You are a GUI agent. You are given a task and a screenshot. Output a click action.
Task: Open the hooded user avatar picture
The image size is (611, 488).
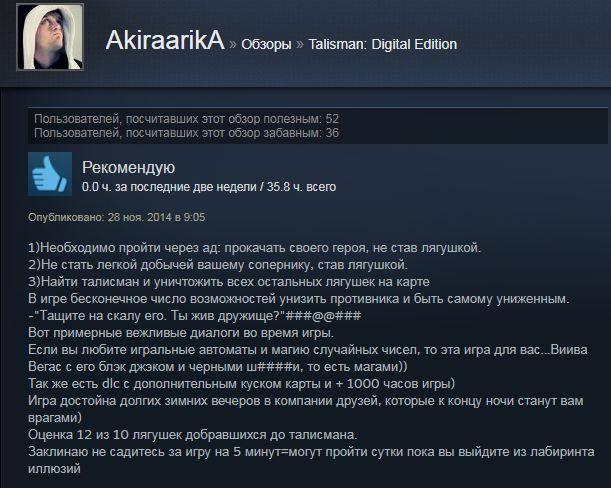[x=50, y=37]
